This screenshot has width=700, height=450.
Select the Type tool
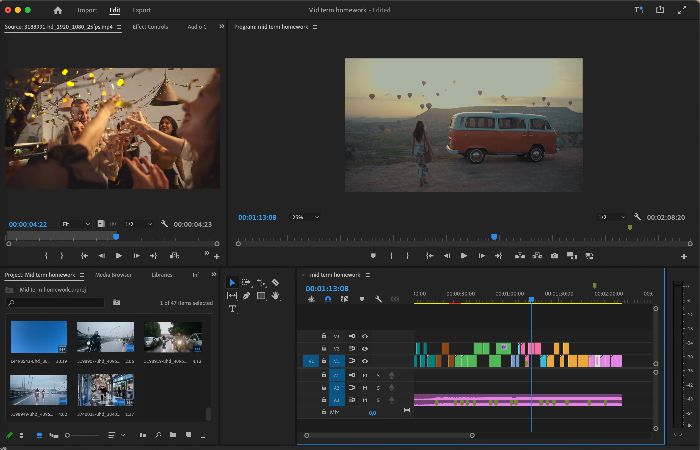coord(232,309)
